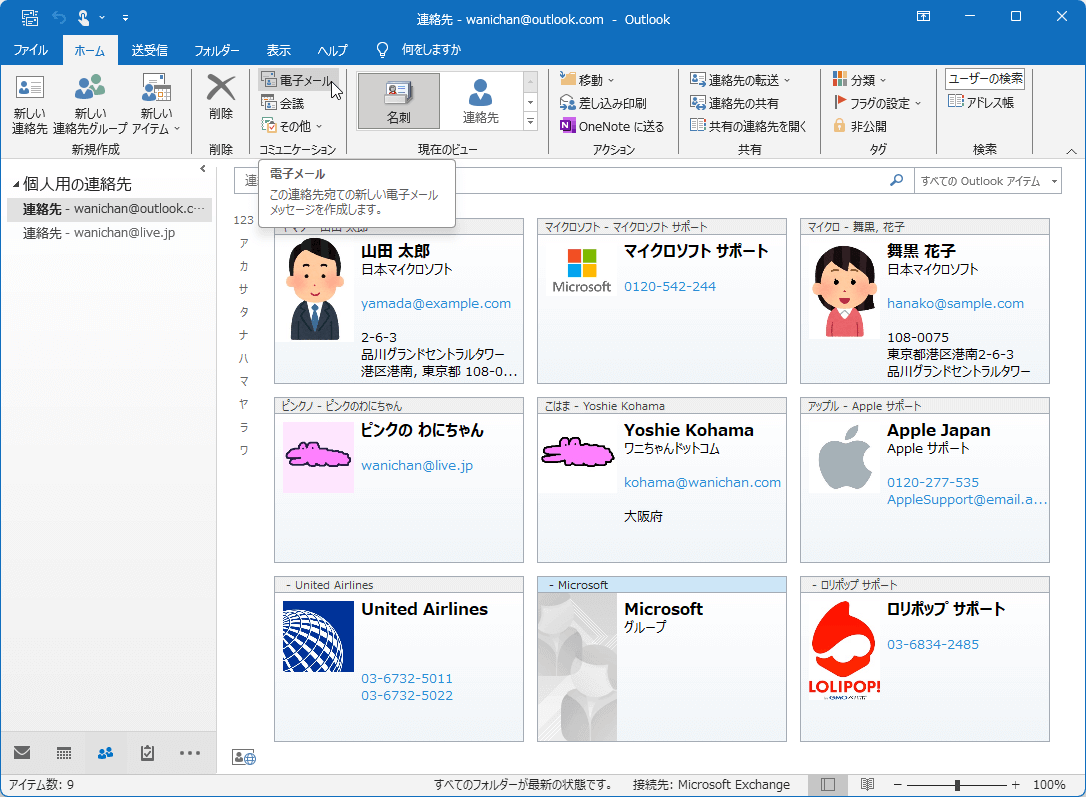The height and width of the screenshot is (797, 1086).
Task: Zoom out with the minus button
Action: coord(898,785)
